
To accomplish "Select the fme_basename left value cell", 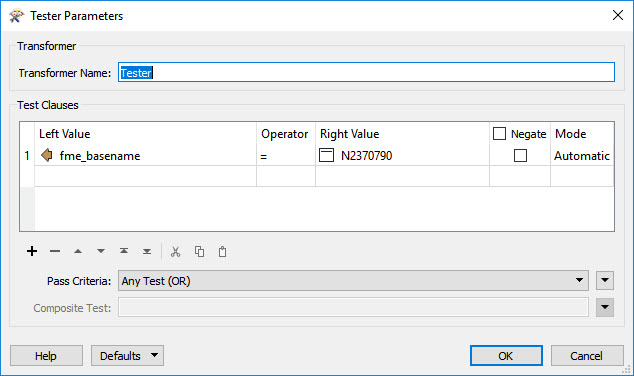I will (x=146, y=156).
